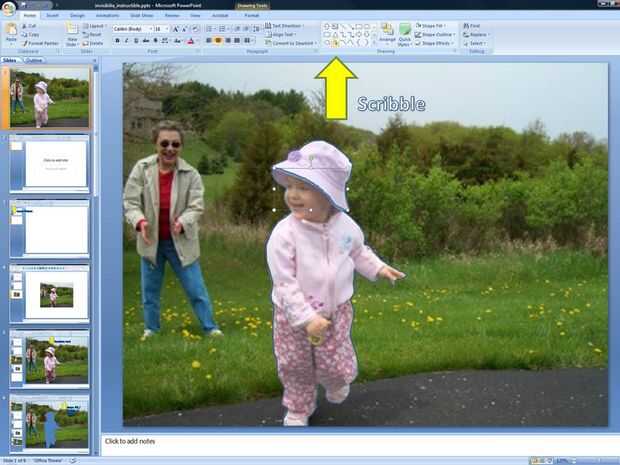Open the Font dialog launcher
This screenshot has height=465, width=620.
coord(197,51)
